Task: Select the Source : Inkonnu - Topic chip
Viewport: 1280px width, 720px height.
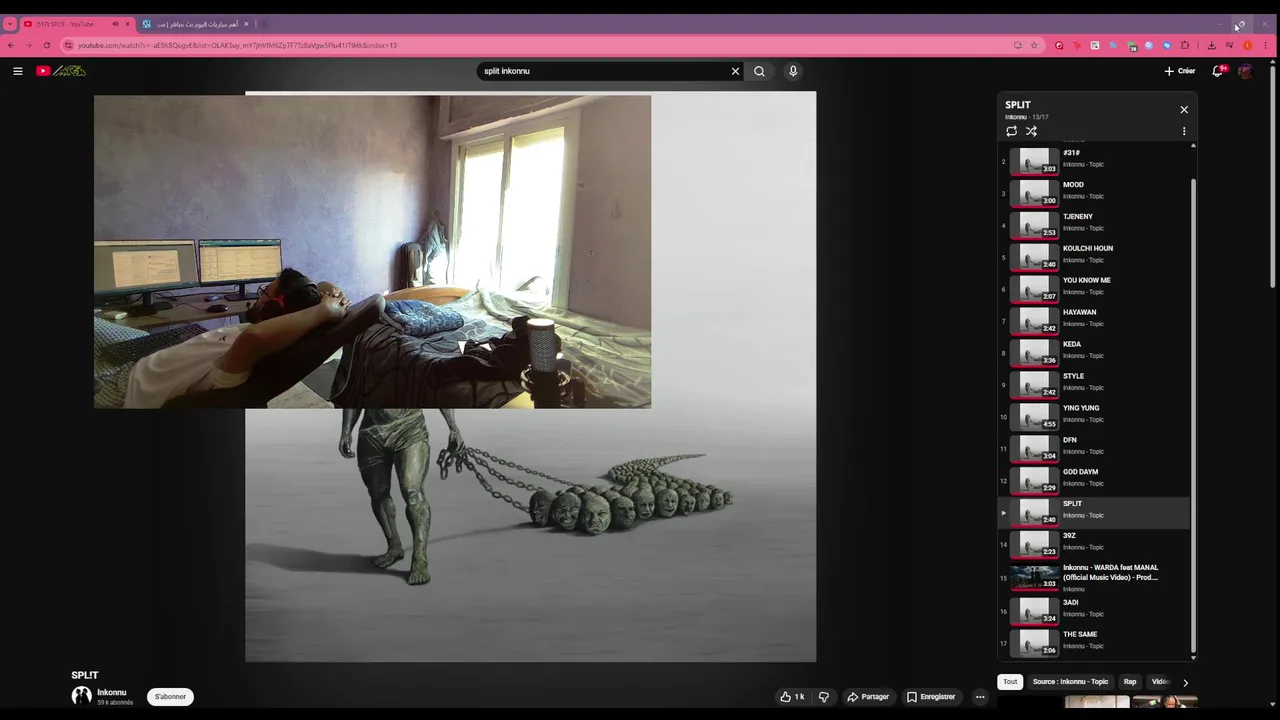Action: coord(1070,682)
